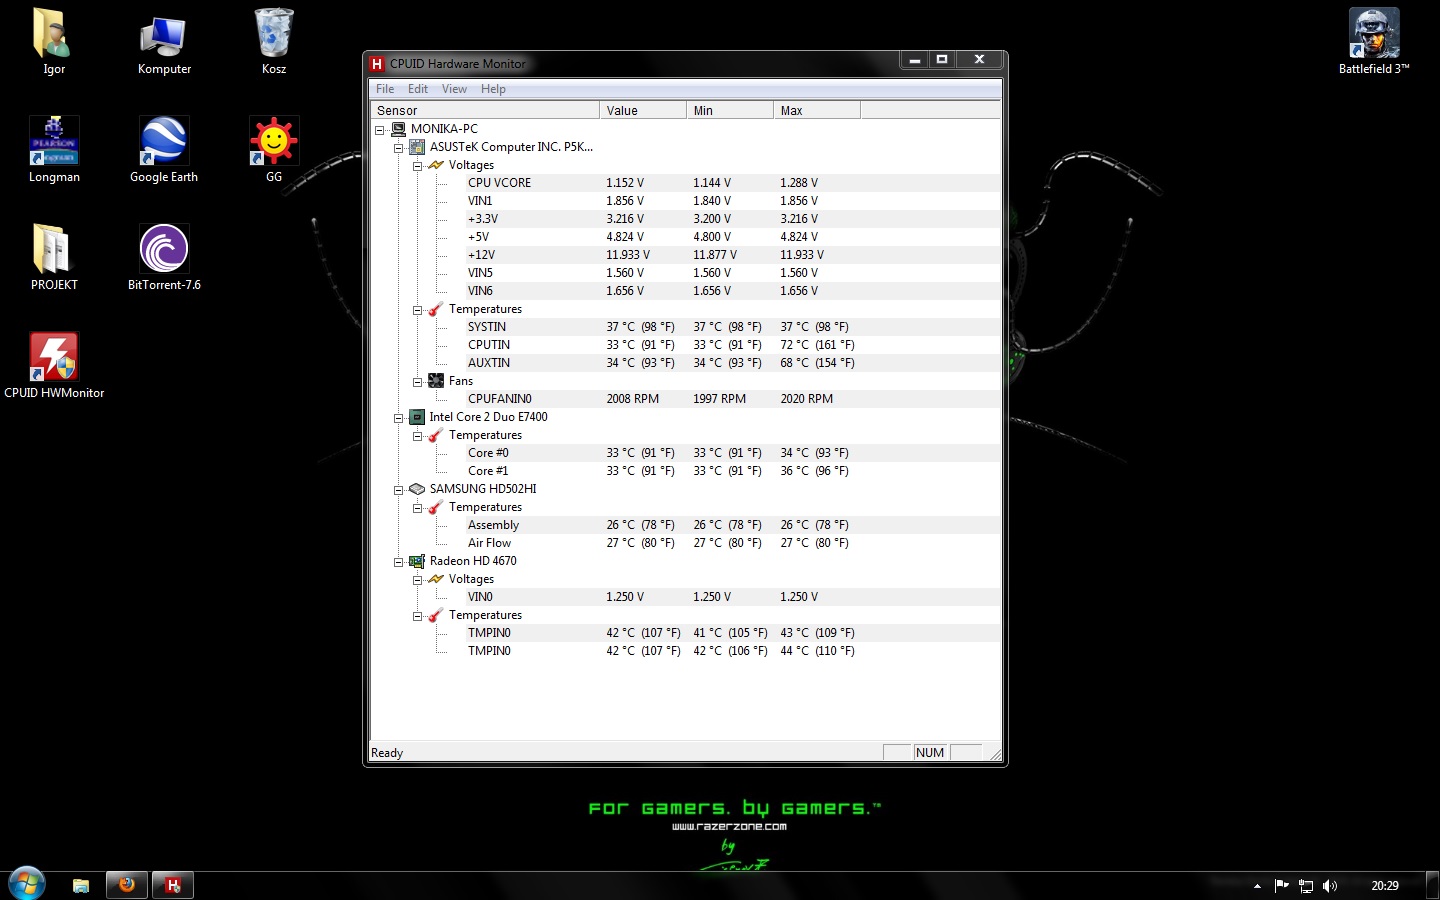Viewport: 1440px width, 900px height.
Task: Collapse the Temperatures group above SYSTIN
Action: pyautogui.click(x=418, y=310)
